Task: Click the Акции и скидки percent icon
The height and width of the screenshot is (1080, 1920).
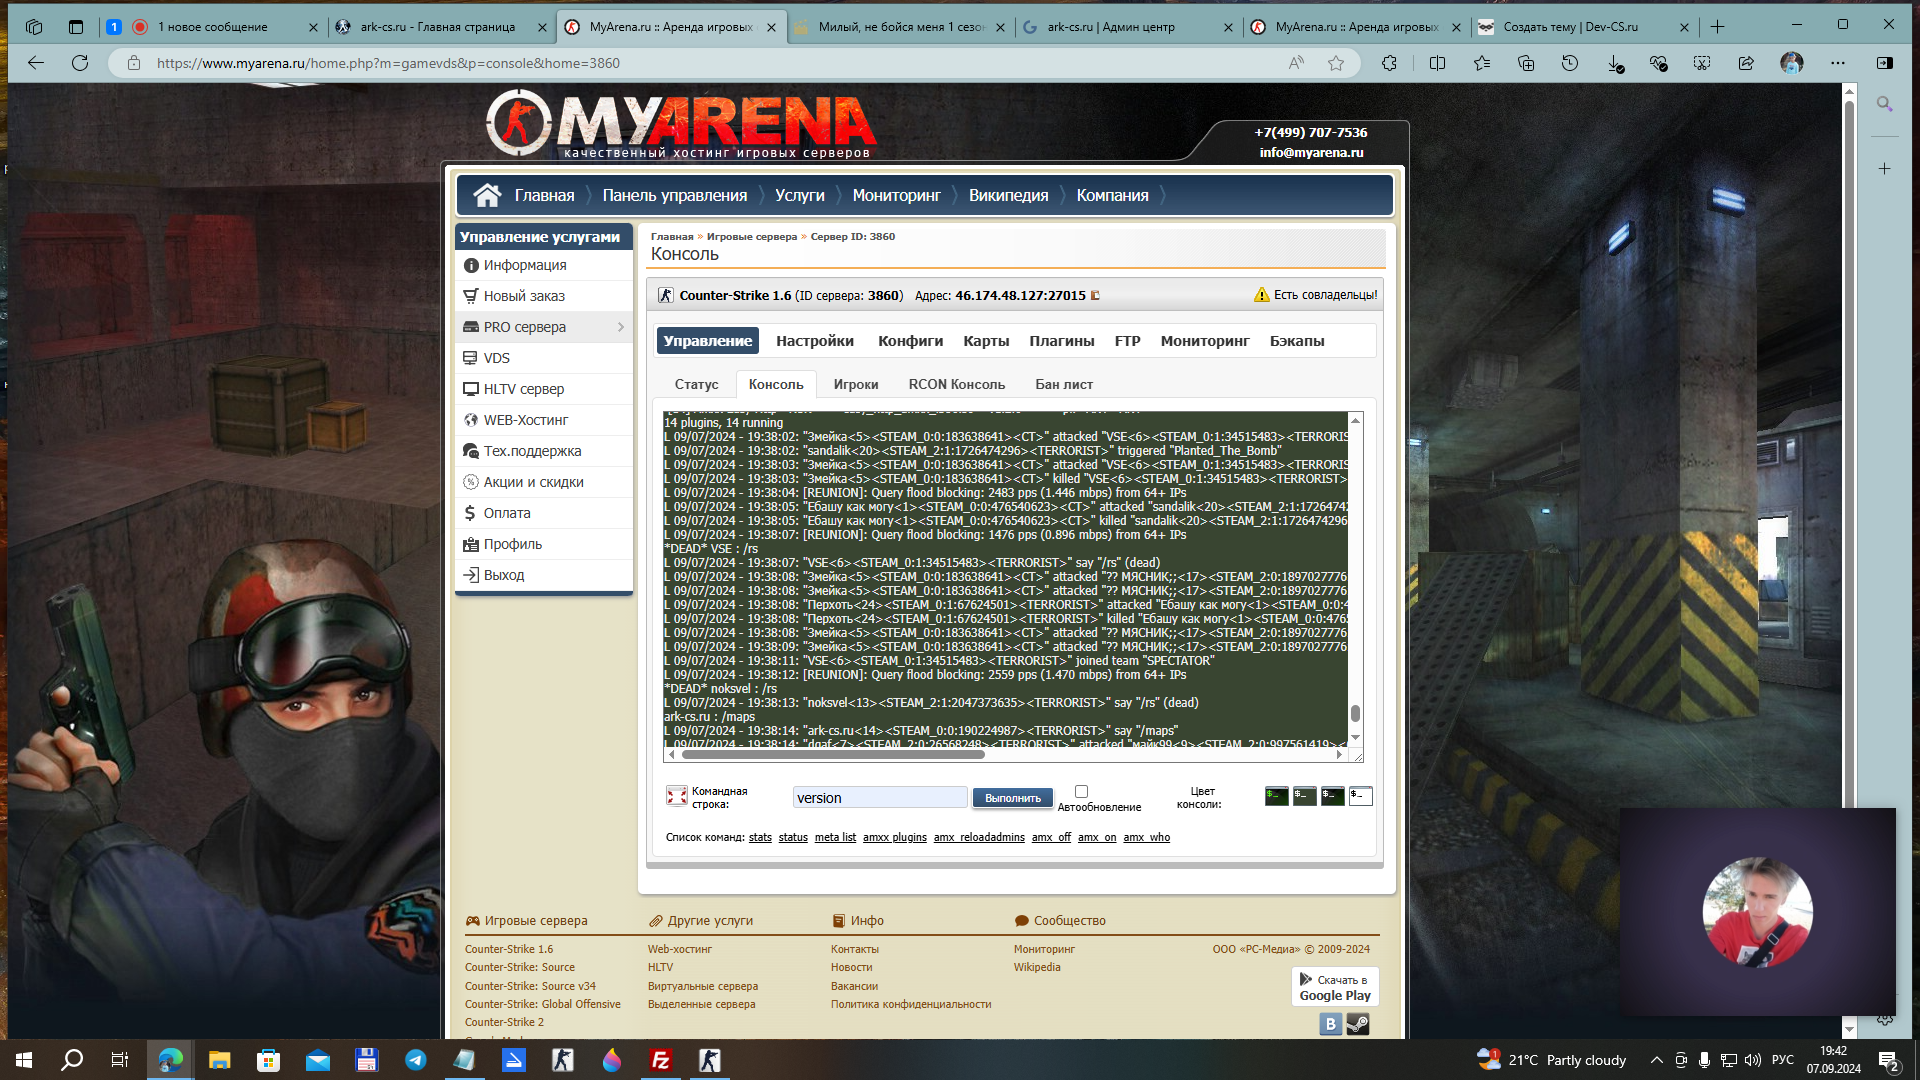Action: point(471,482)
